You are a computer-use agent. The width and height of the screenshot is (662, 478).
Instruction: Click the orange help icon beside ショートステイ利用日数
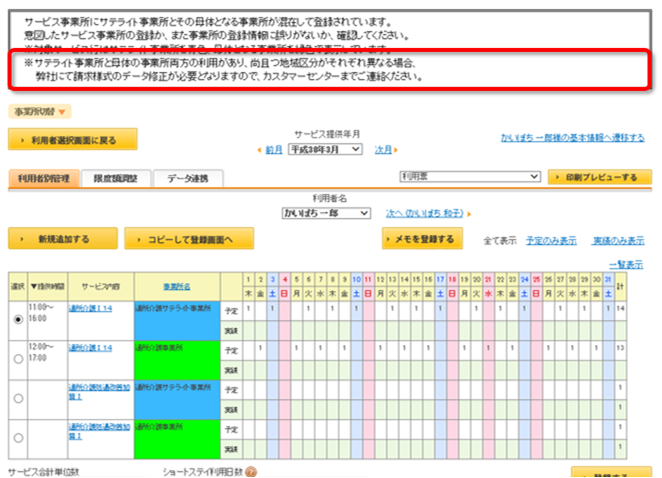pyautogui.click(x=251, y=472)
